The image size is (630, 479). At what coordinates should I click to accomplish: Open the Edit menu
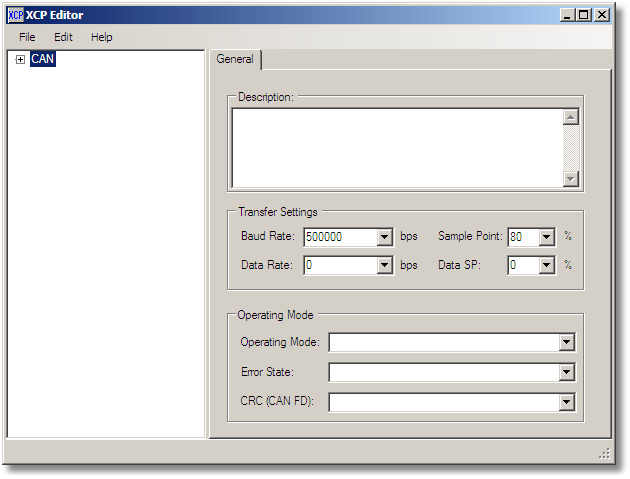pyautogui.click(x=63, y=37)
